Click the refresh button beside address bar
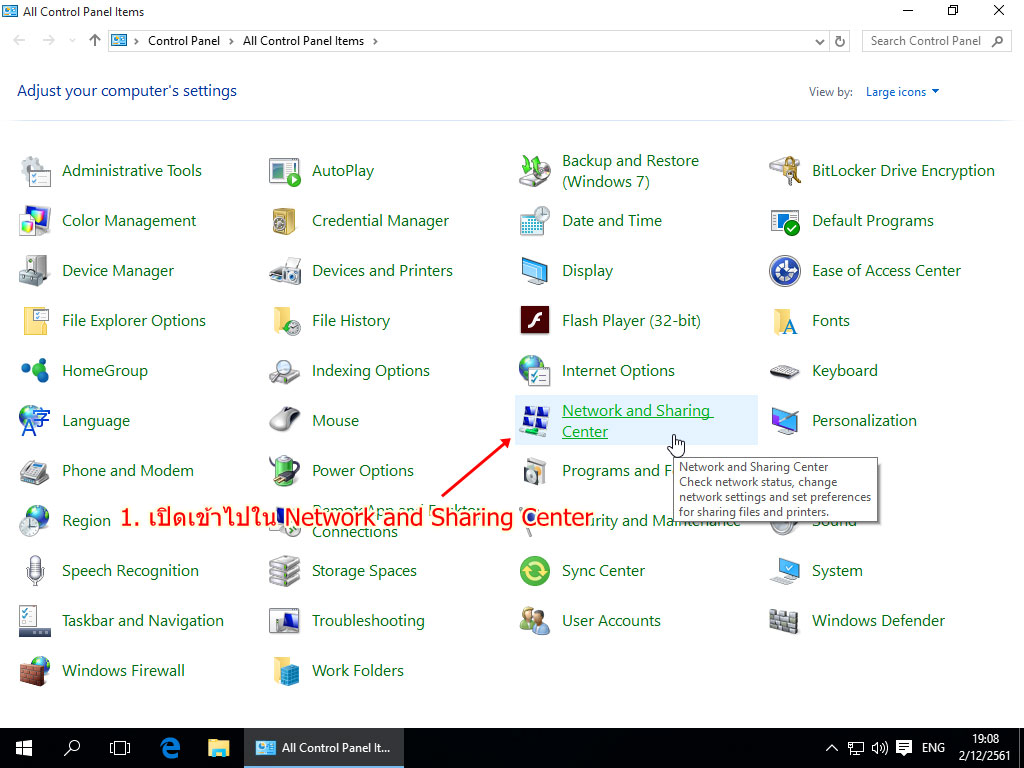This screenshot has height=768, width=1024. 841,41
